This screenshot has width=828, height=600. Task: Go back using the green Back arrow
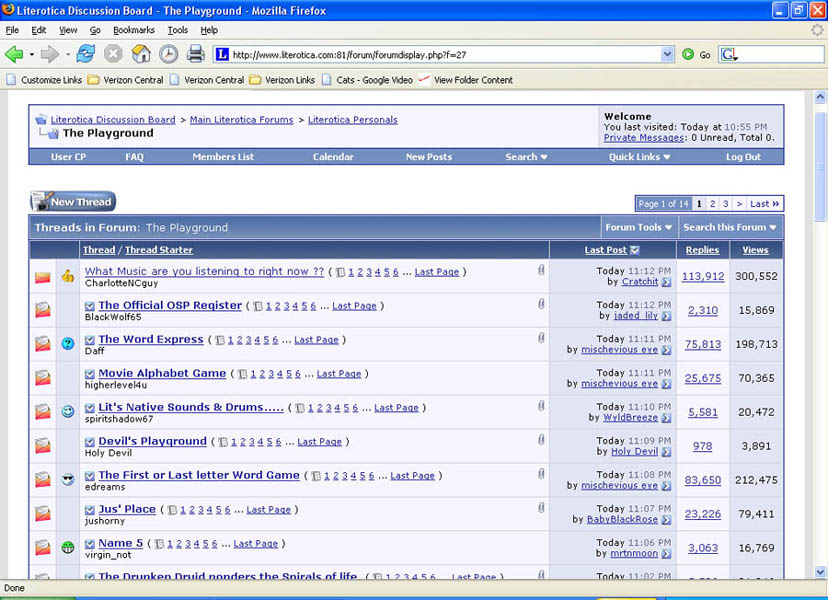(x=14, y=54)
